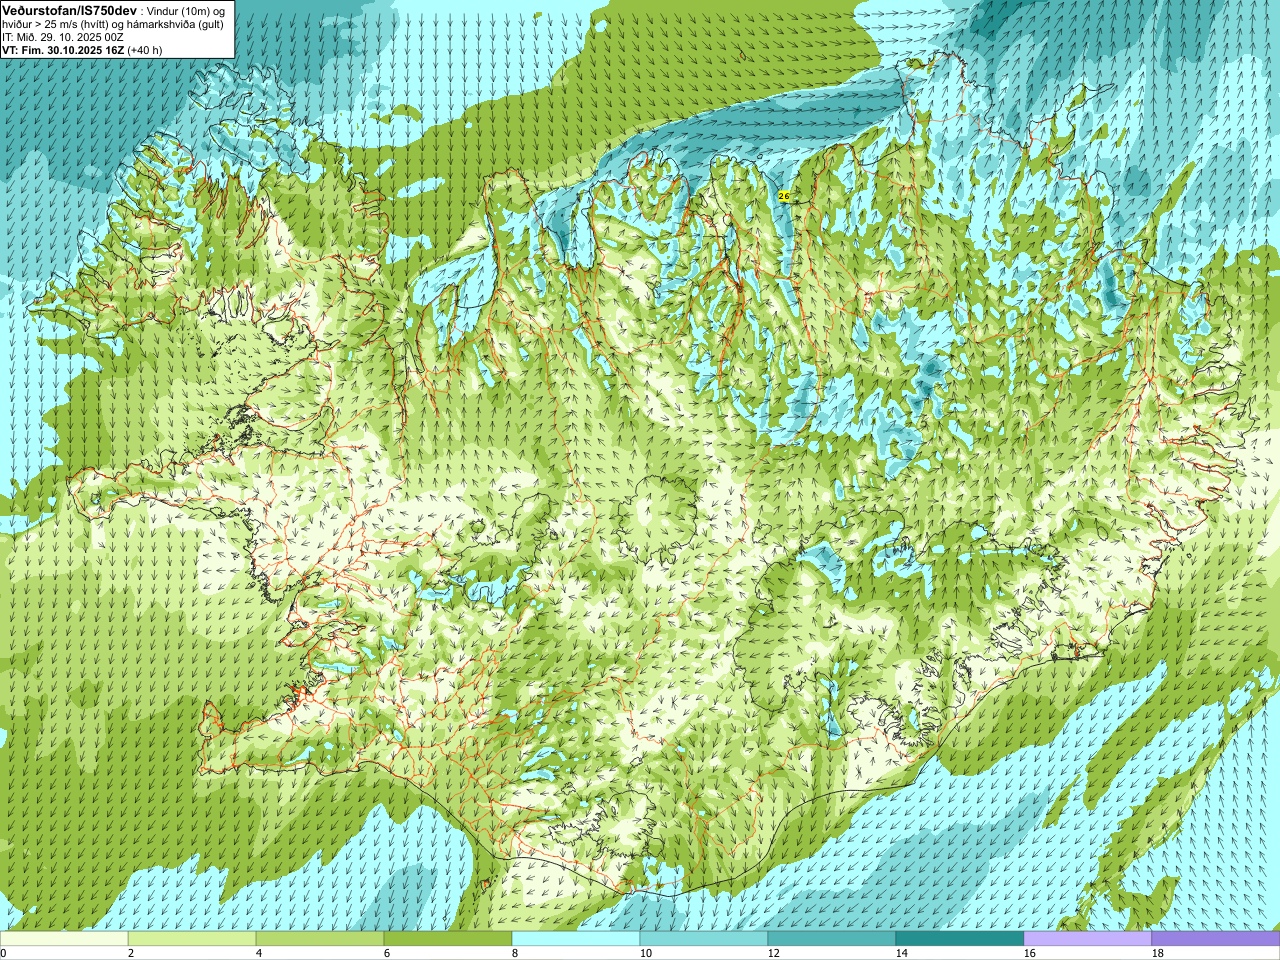Screen dimensions: 1280x960
Task: Click the yellow 26 max gust marker
Action: [783, 197]
